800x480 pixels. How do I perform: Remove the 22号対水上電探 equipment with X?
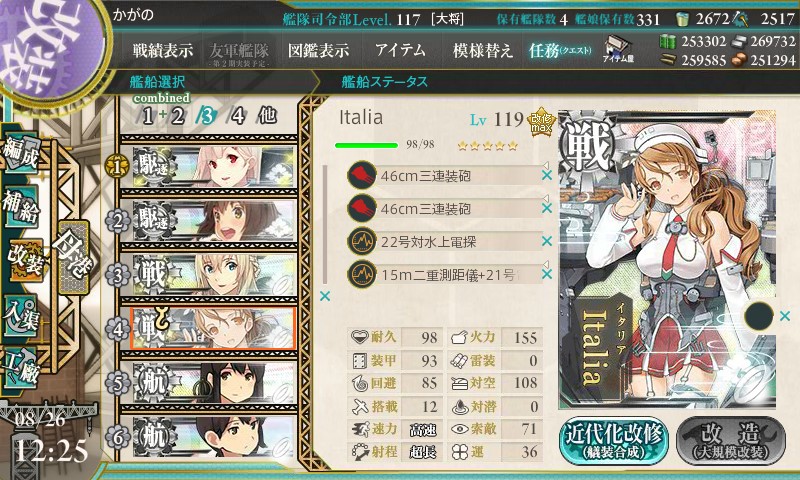click(547, 241)
